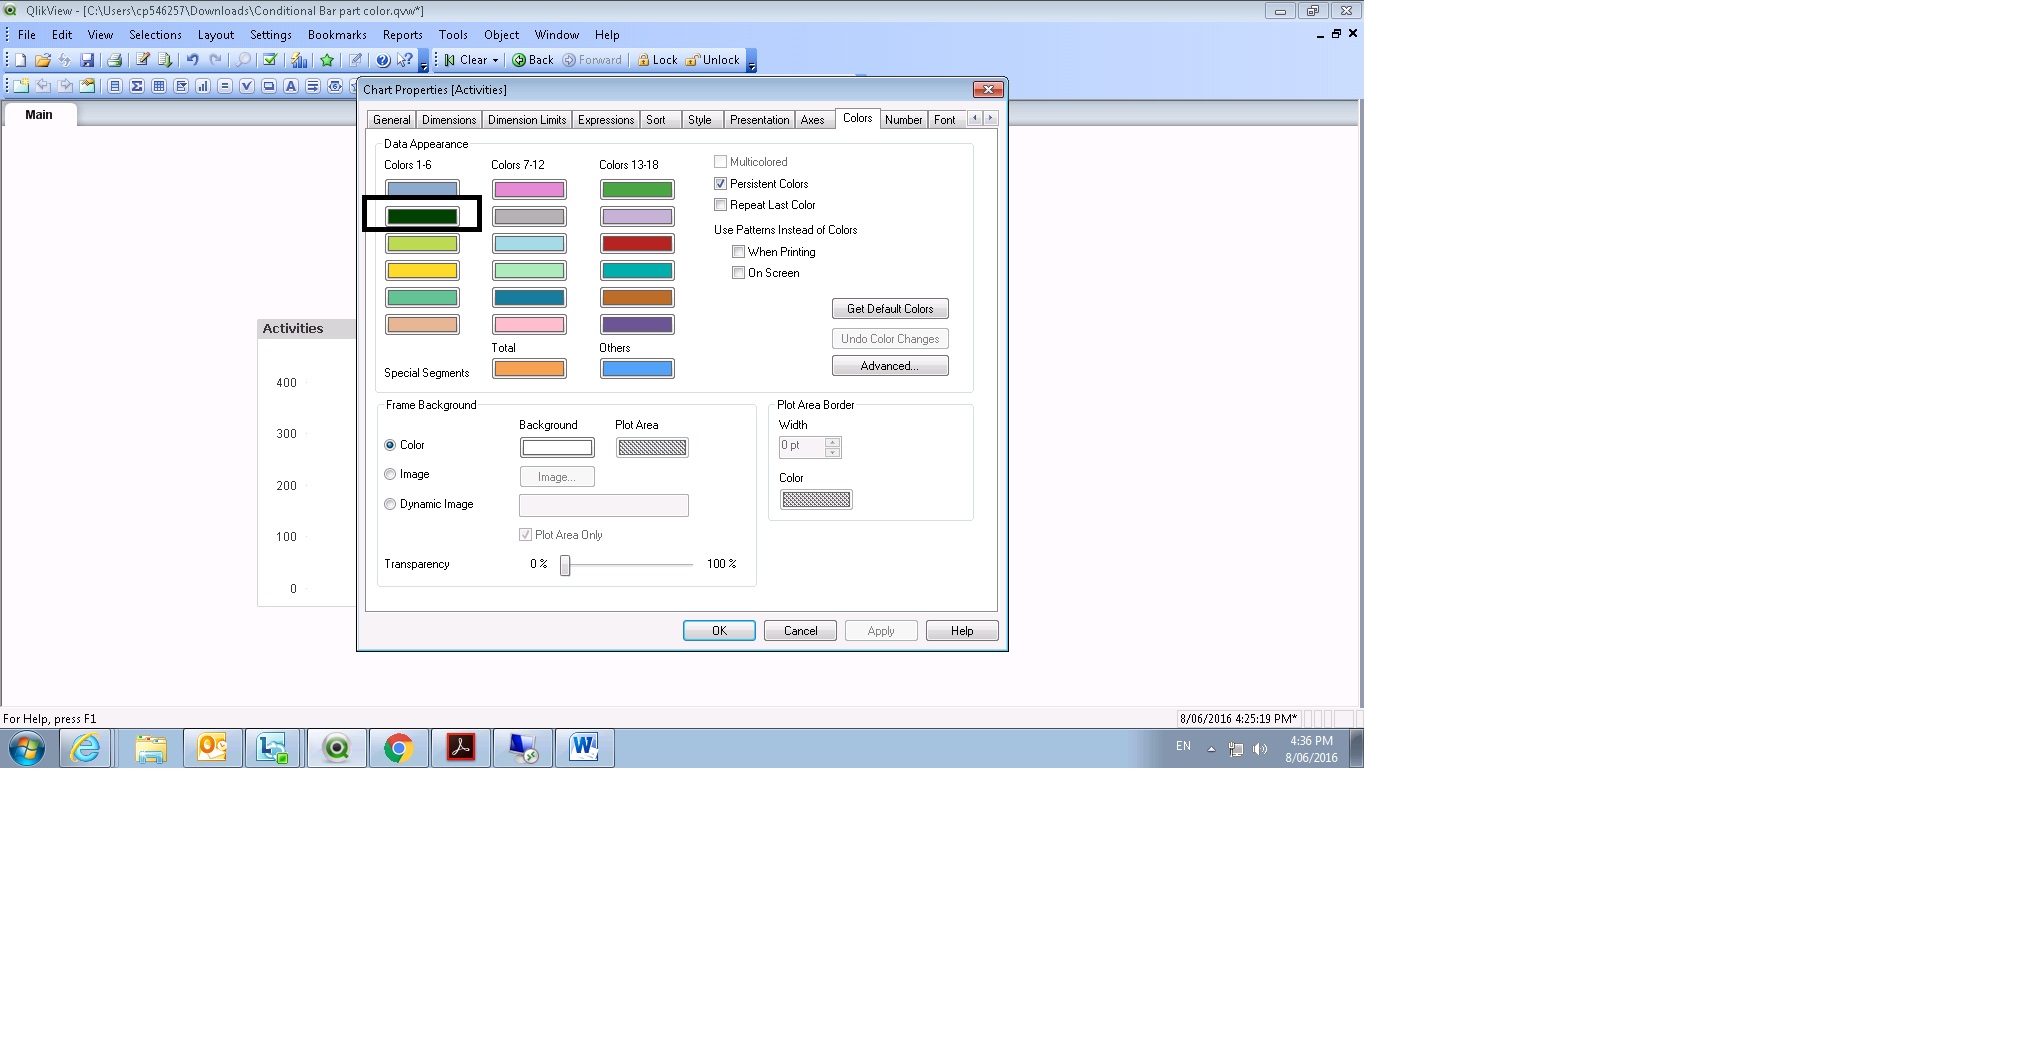This screenshot has width=2037, height=1042.
Task: Open the Sheet Properties icon
Action: tap(87, 86)
